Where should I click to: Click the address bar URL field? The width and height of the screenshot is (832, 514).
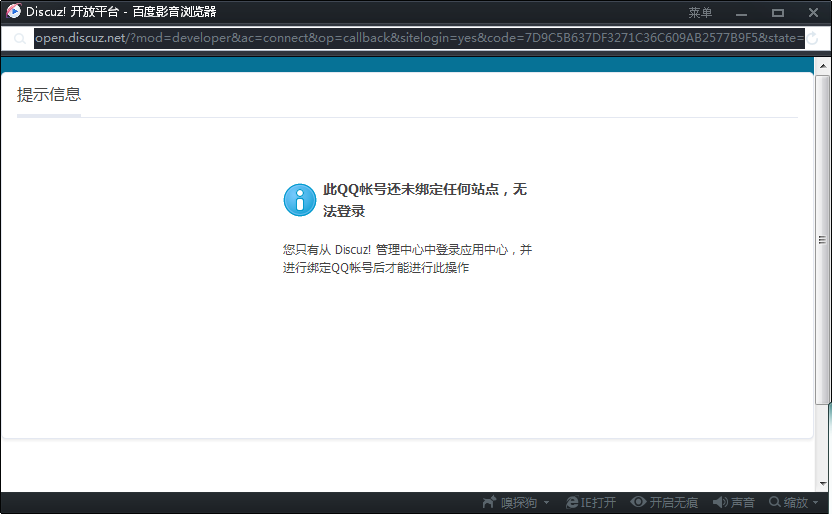419,38
